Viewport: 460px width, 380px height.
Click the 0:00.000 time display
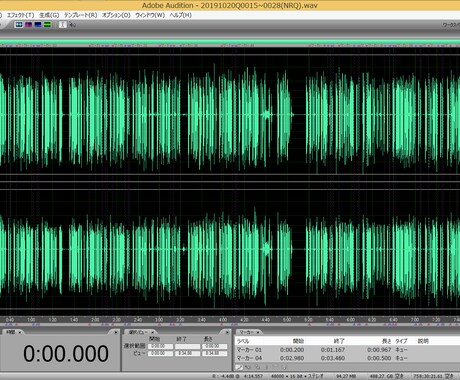pos(66,353)
